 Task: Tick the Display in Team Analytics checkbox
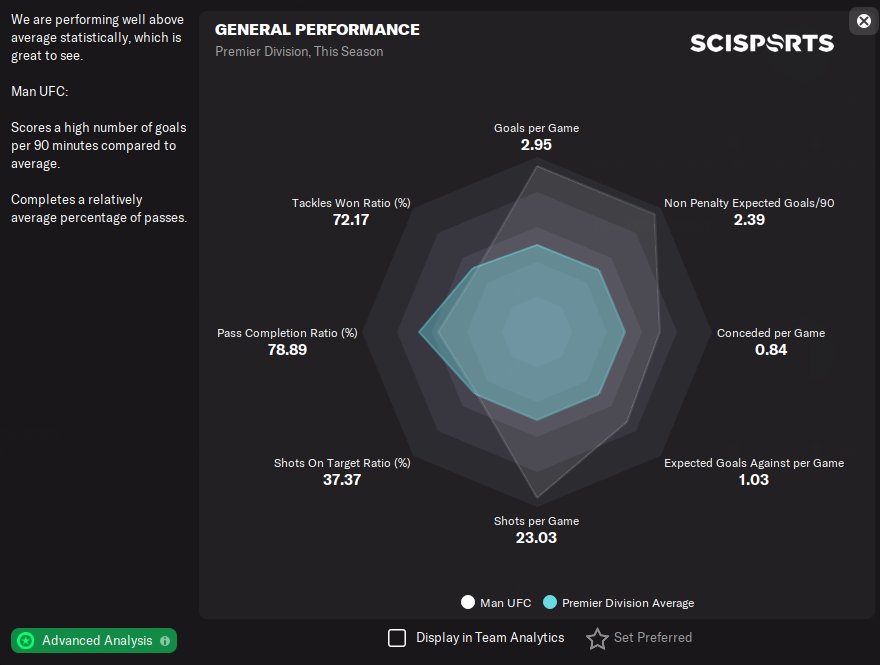coord(397,638)
